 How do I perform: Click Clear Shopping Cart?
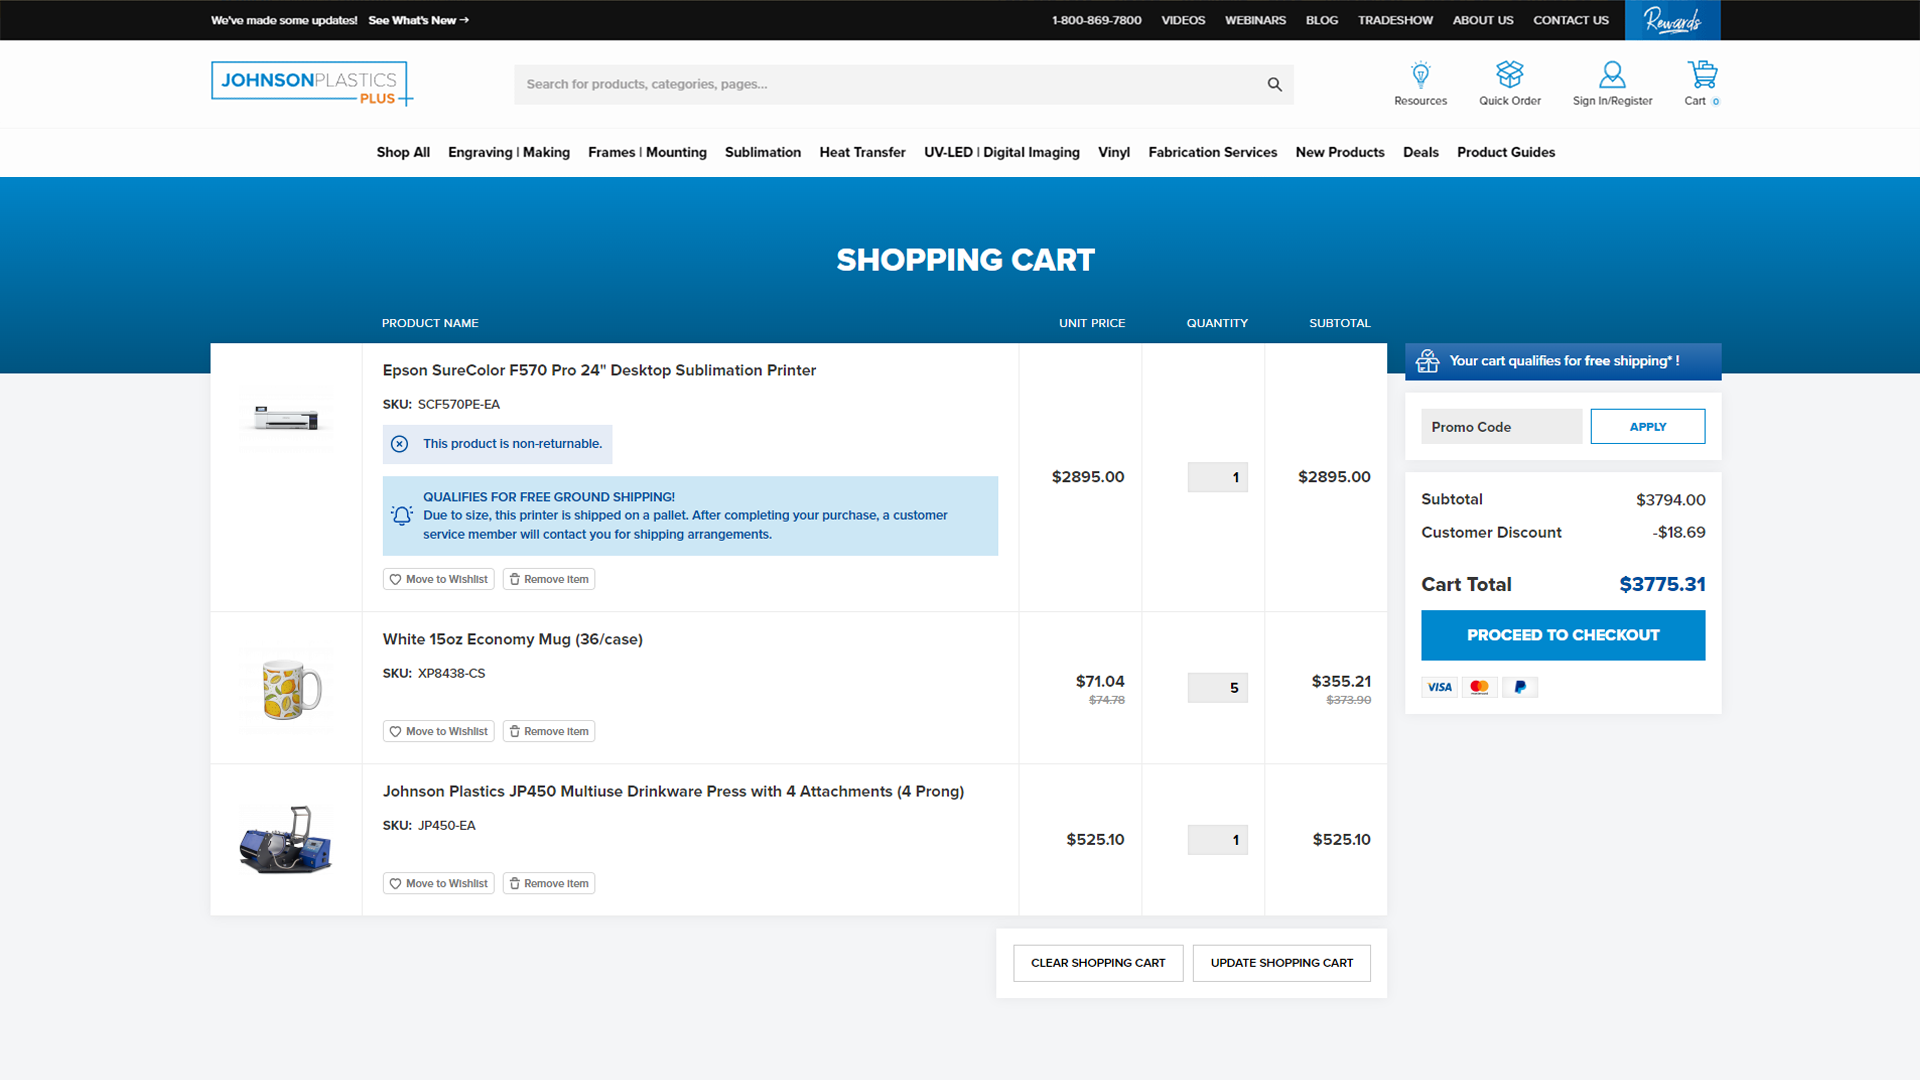1097,963
